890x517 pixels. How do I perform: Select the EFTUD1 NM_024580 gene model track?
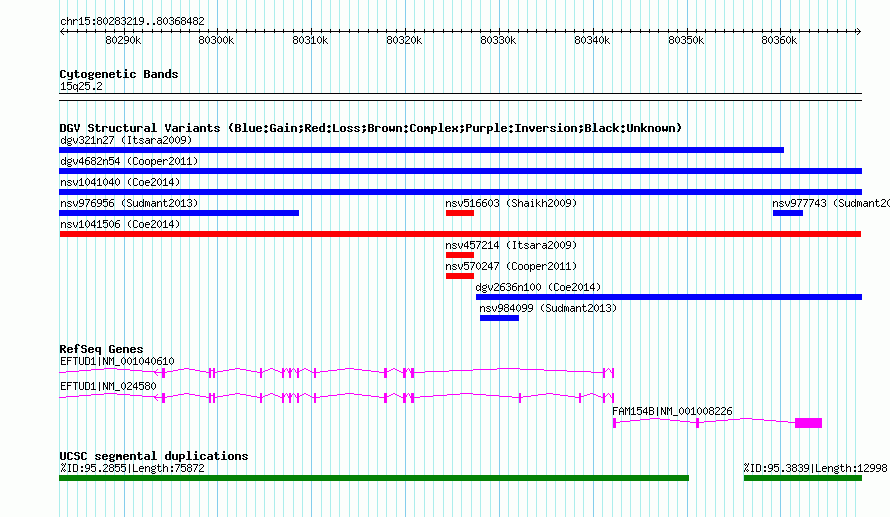click(x=337, y=398)
